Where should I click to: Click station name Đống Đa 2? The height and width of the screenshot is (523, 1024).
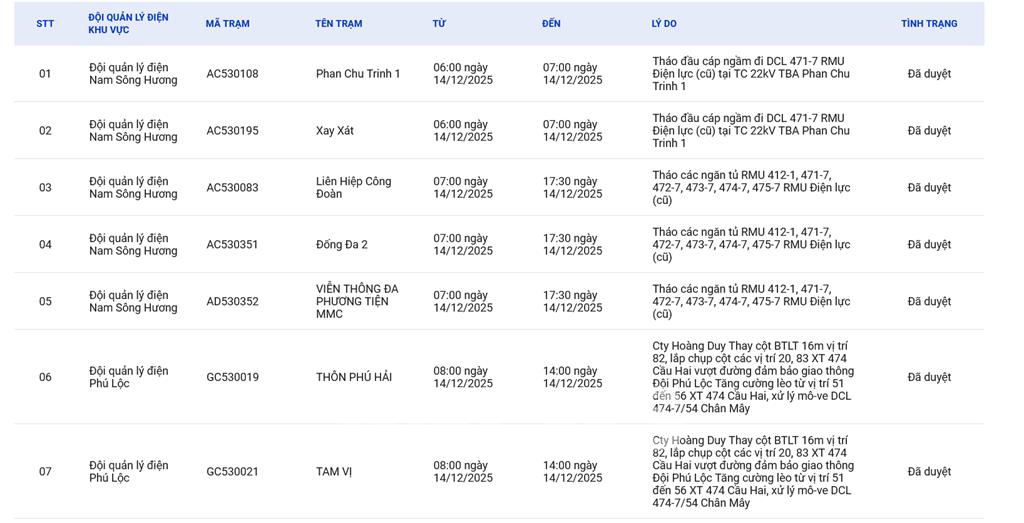coord(342,245)
